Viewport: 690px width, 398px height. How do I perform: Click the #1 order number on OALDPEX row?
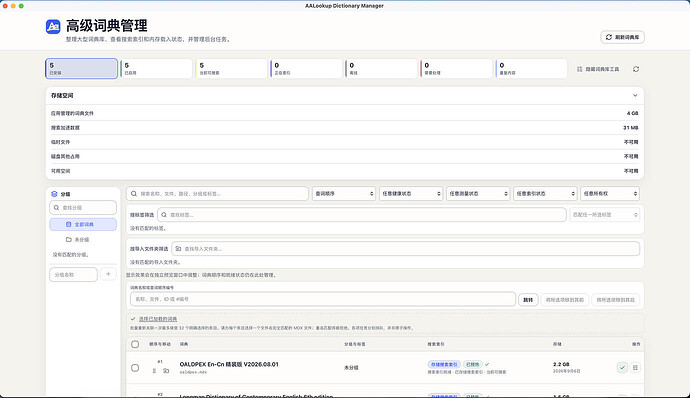pyautogui.click(x=160, y=362)
